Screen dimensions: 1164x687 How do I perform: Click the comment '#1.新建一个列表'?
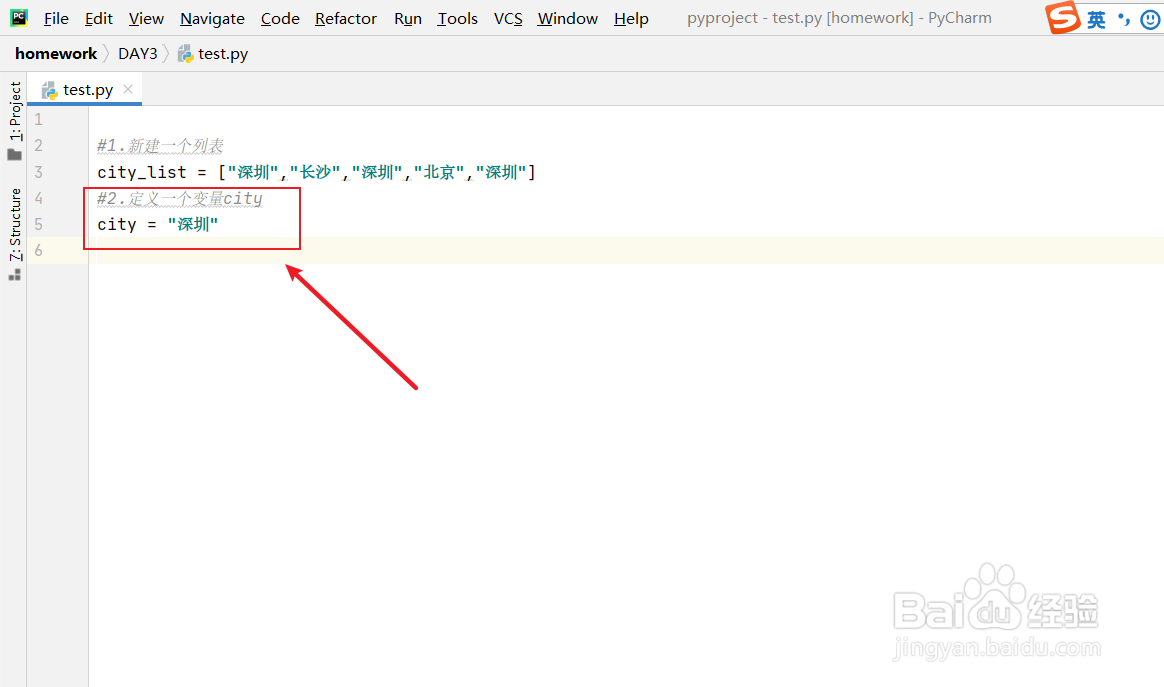tap(160, 146)
